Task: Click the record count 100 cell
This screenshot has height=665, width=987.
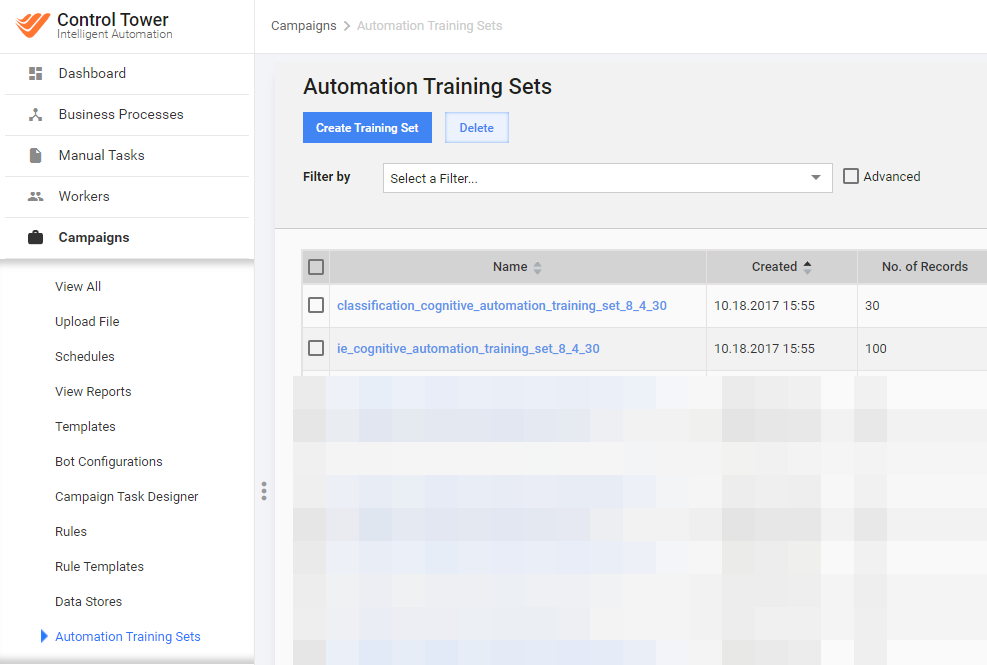Action: tap(876, 348)
